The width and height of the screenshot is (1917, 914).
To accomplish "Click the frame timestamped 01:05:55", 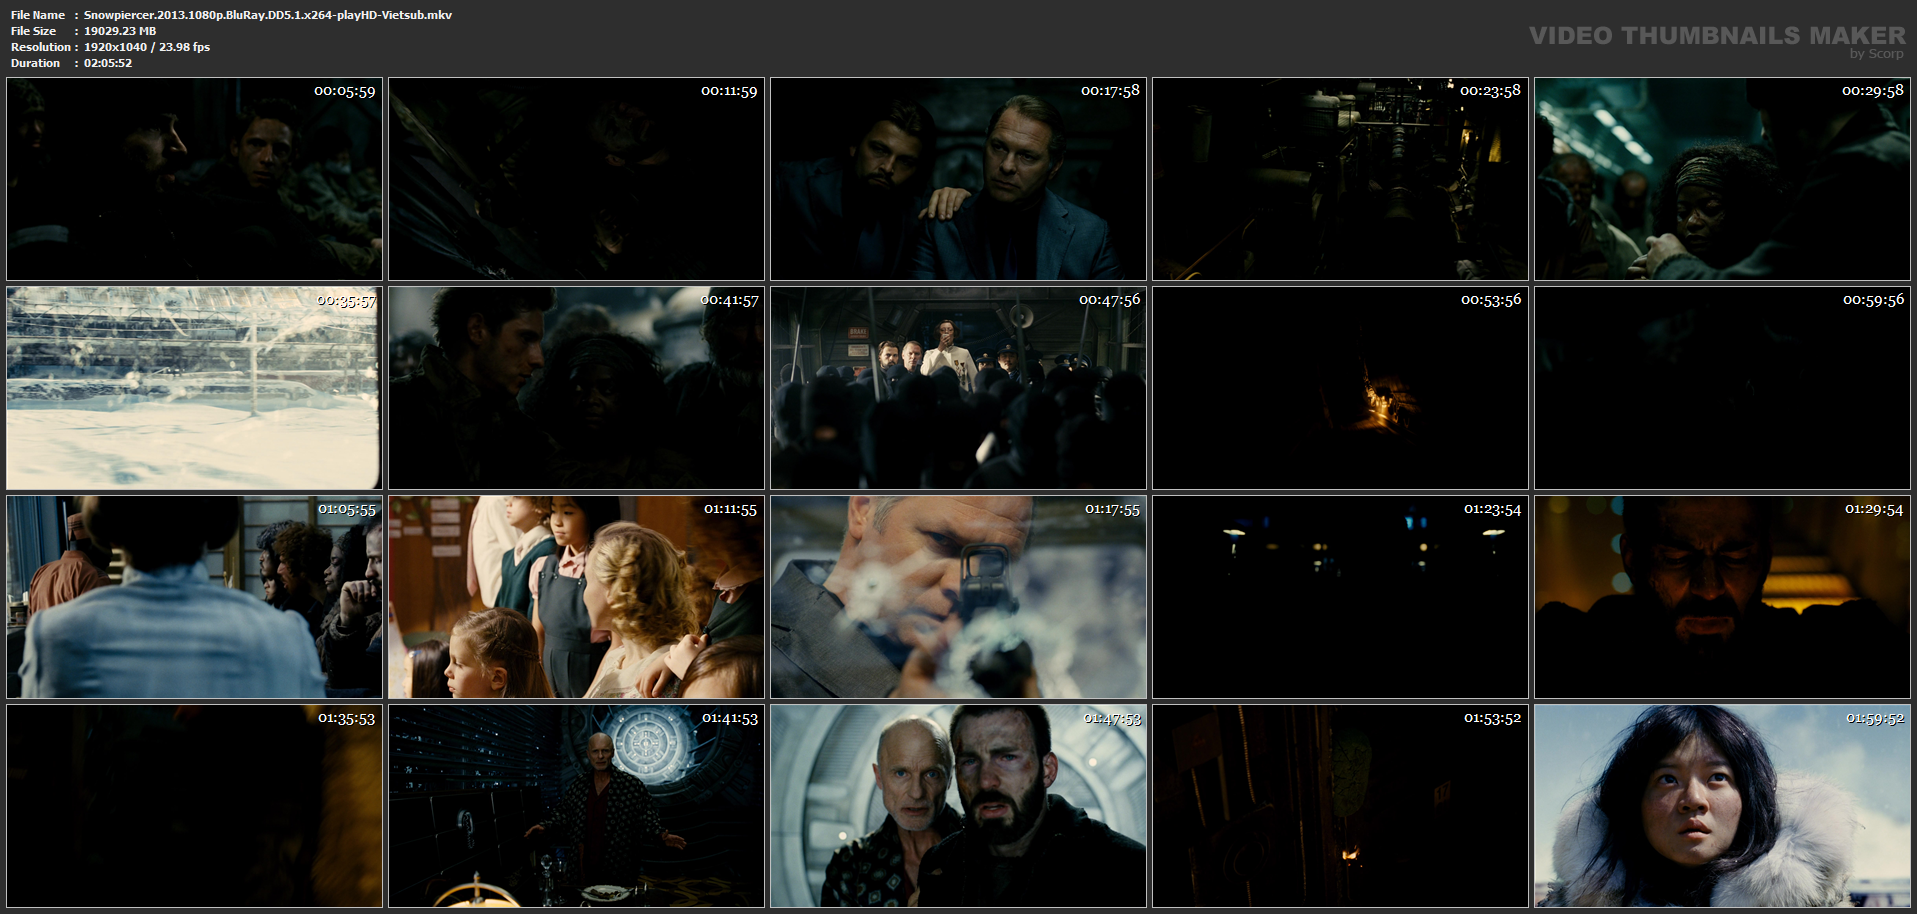I will (194, 597).
